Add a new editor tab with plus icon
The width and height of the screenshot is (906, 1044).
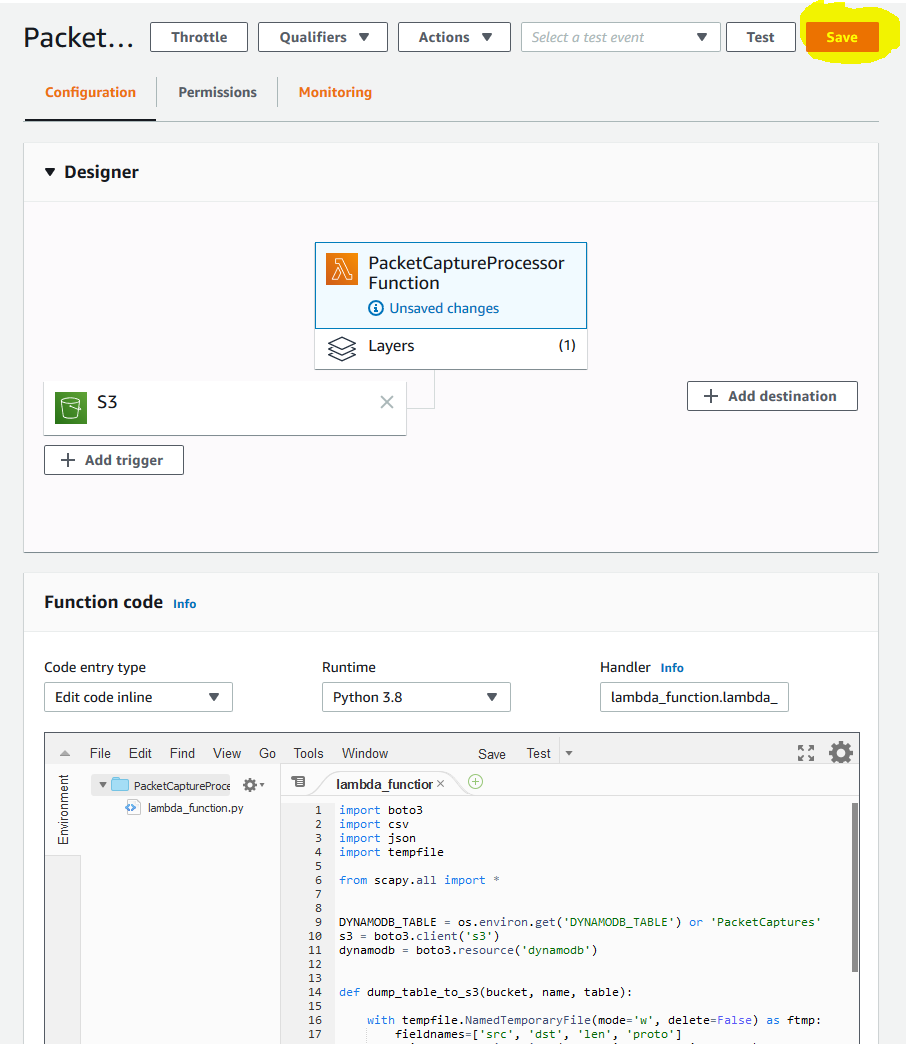pyautogui.click(x=475, y=782)
